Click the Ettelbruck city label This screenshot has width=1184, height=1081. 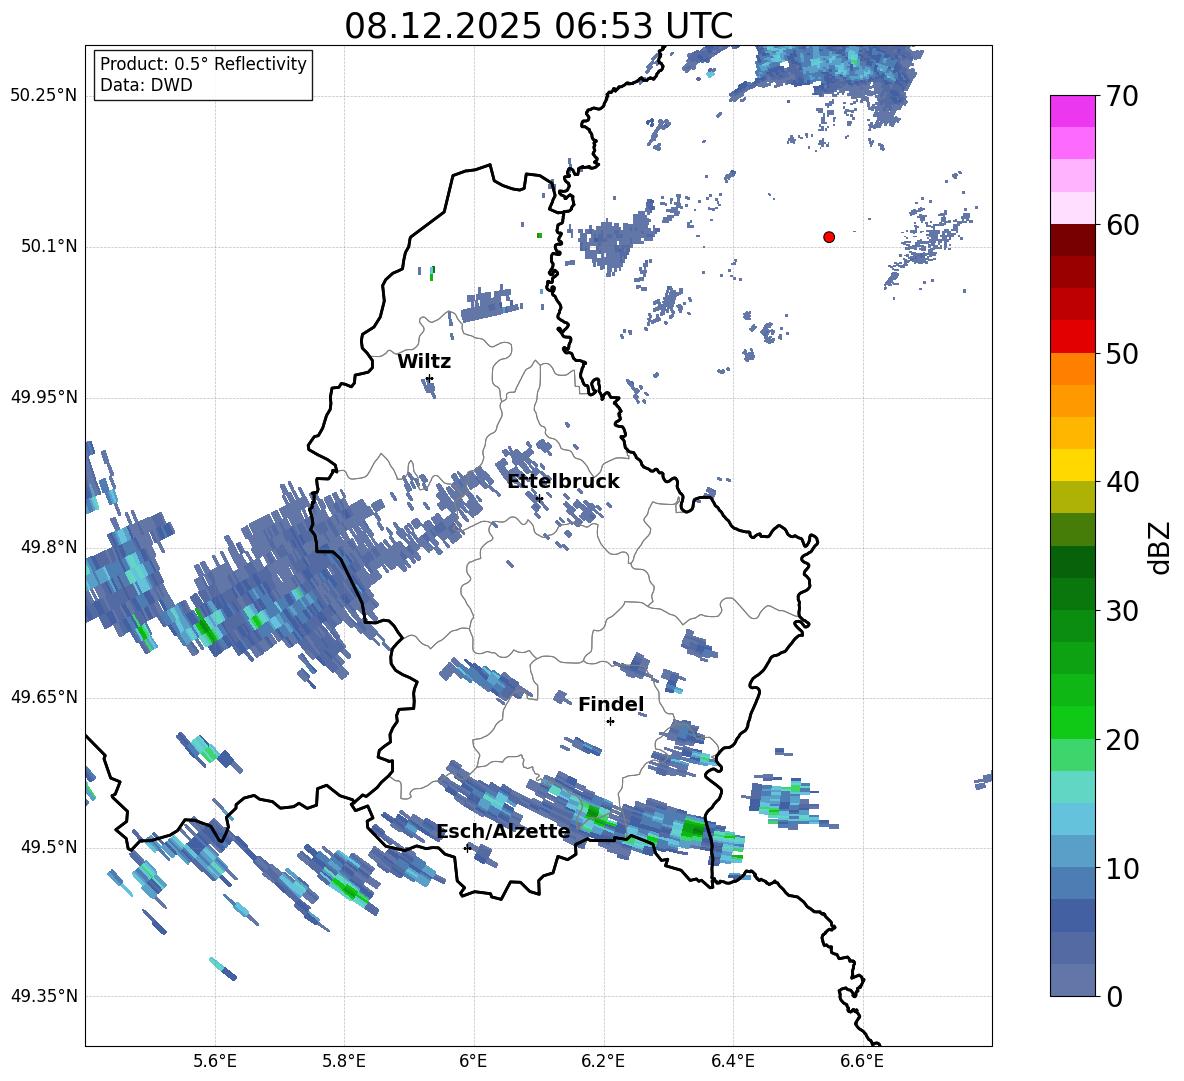tap(563, 482)
